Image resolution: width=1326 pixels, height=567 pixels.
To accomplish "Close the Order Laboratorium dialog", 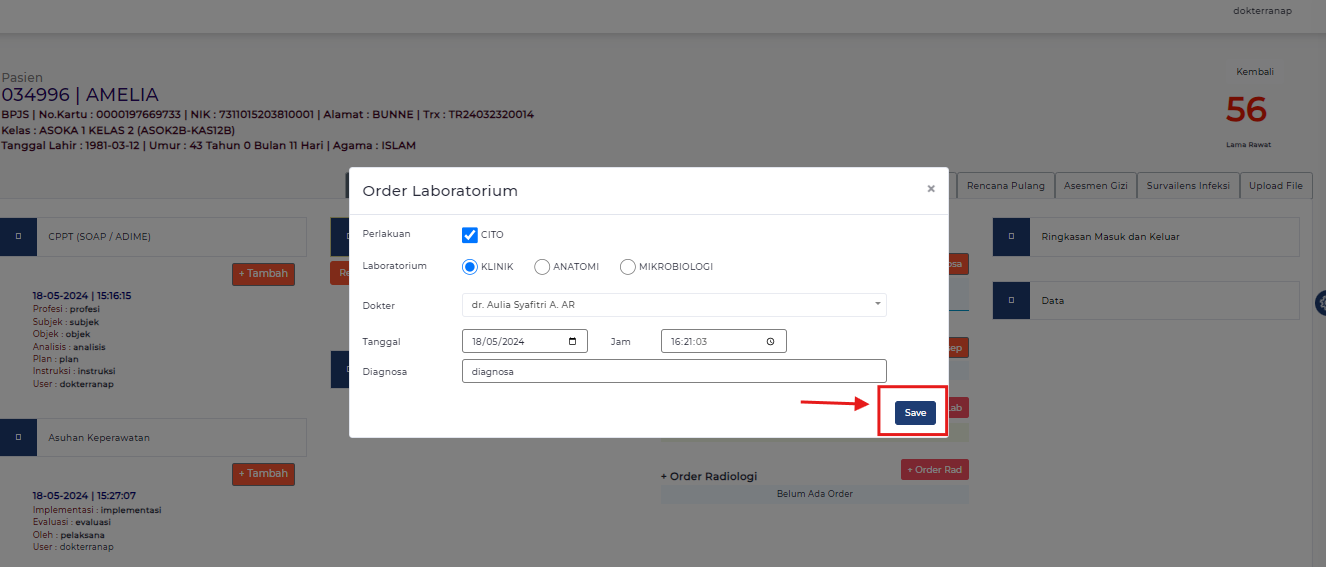I will coord(931,188).
